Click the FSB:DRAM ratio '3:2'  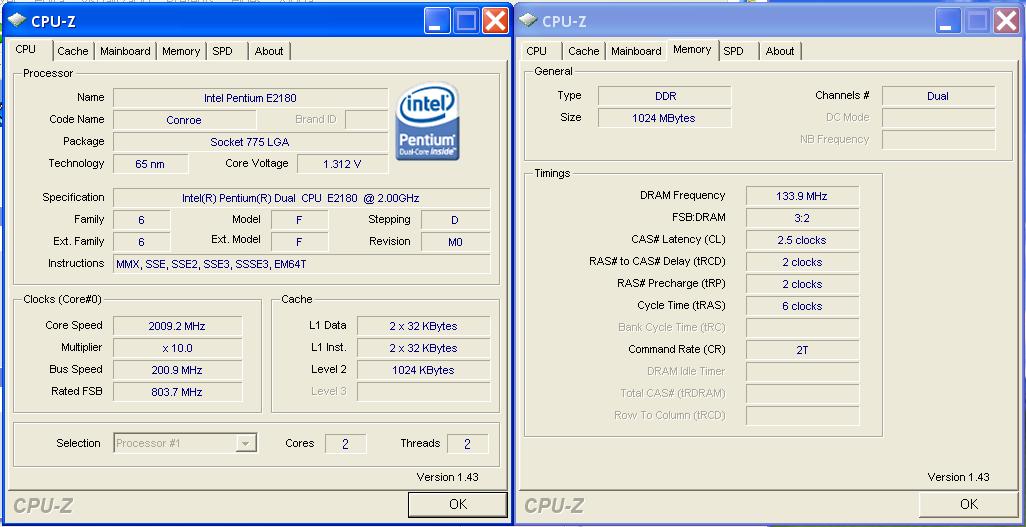[x=802, y=218]
